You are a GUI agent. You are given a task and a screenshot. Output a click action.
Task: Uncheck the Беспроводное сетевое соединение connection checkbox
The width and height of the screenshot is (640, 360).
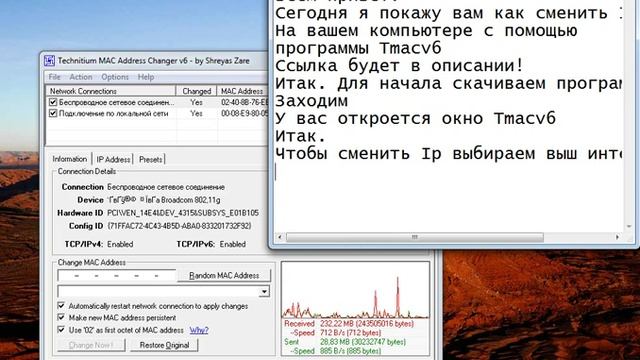tap(53, 102)
